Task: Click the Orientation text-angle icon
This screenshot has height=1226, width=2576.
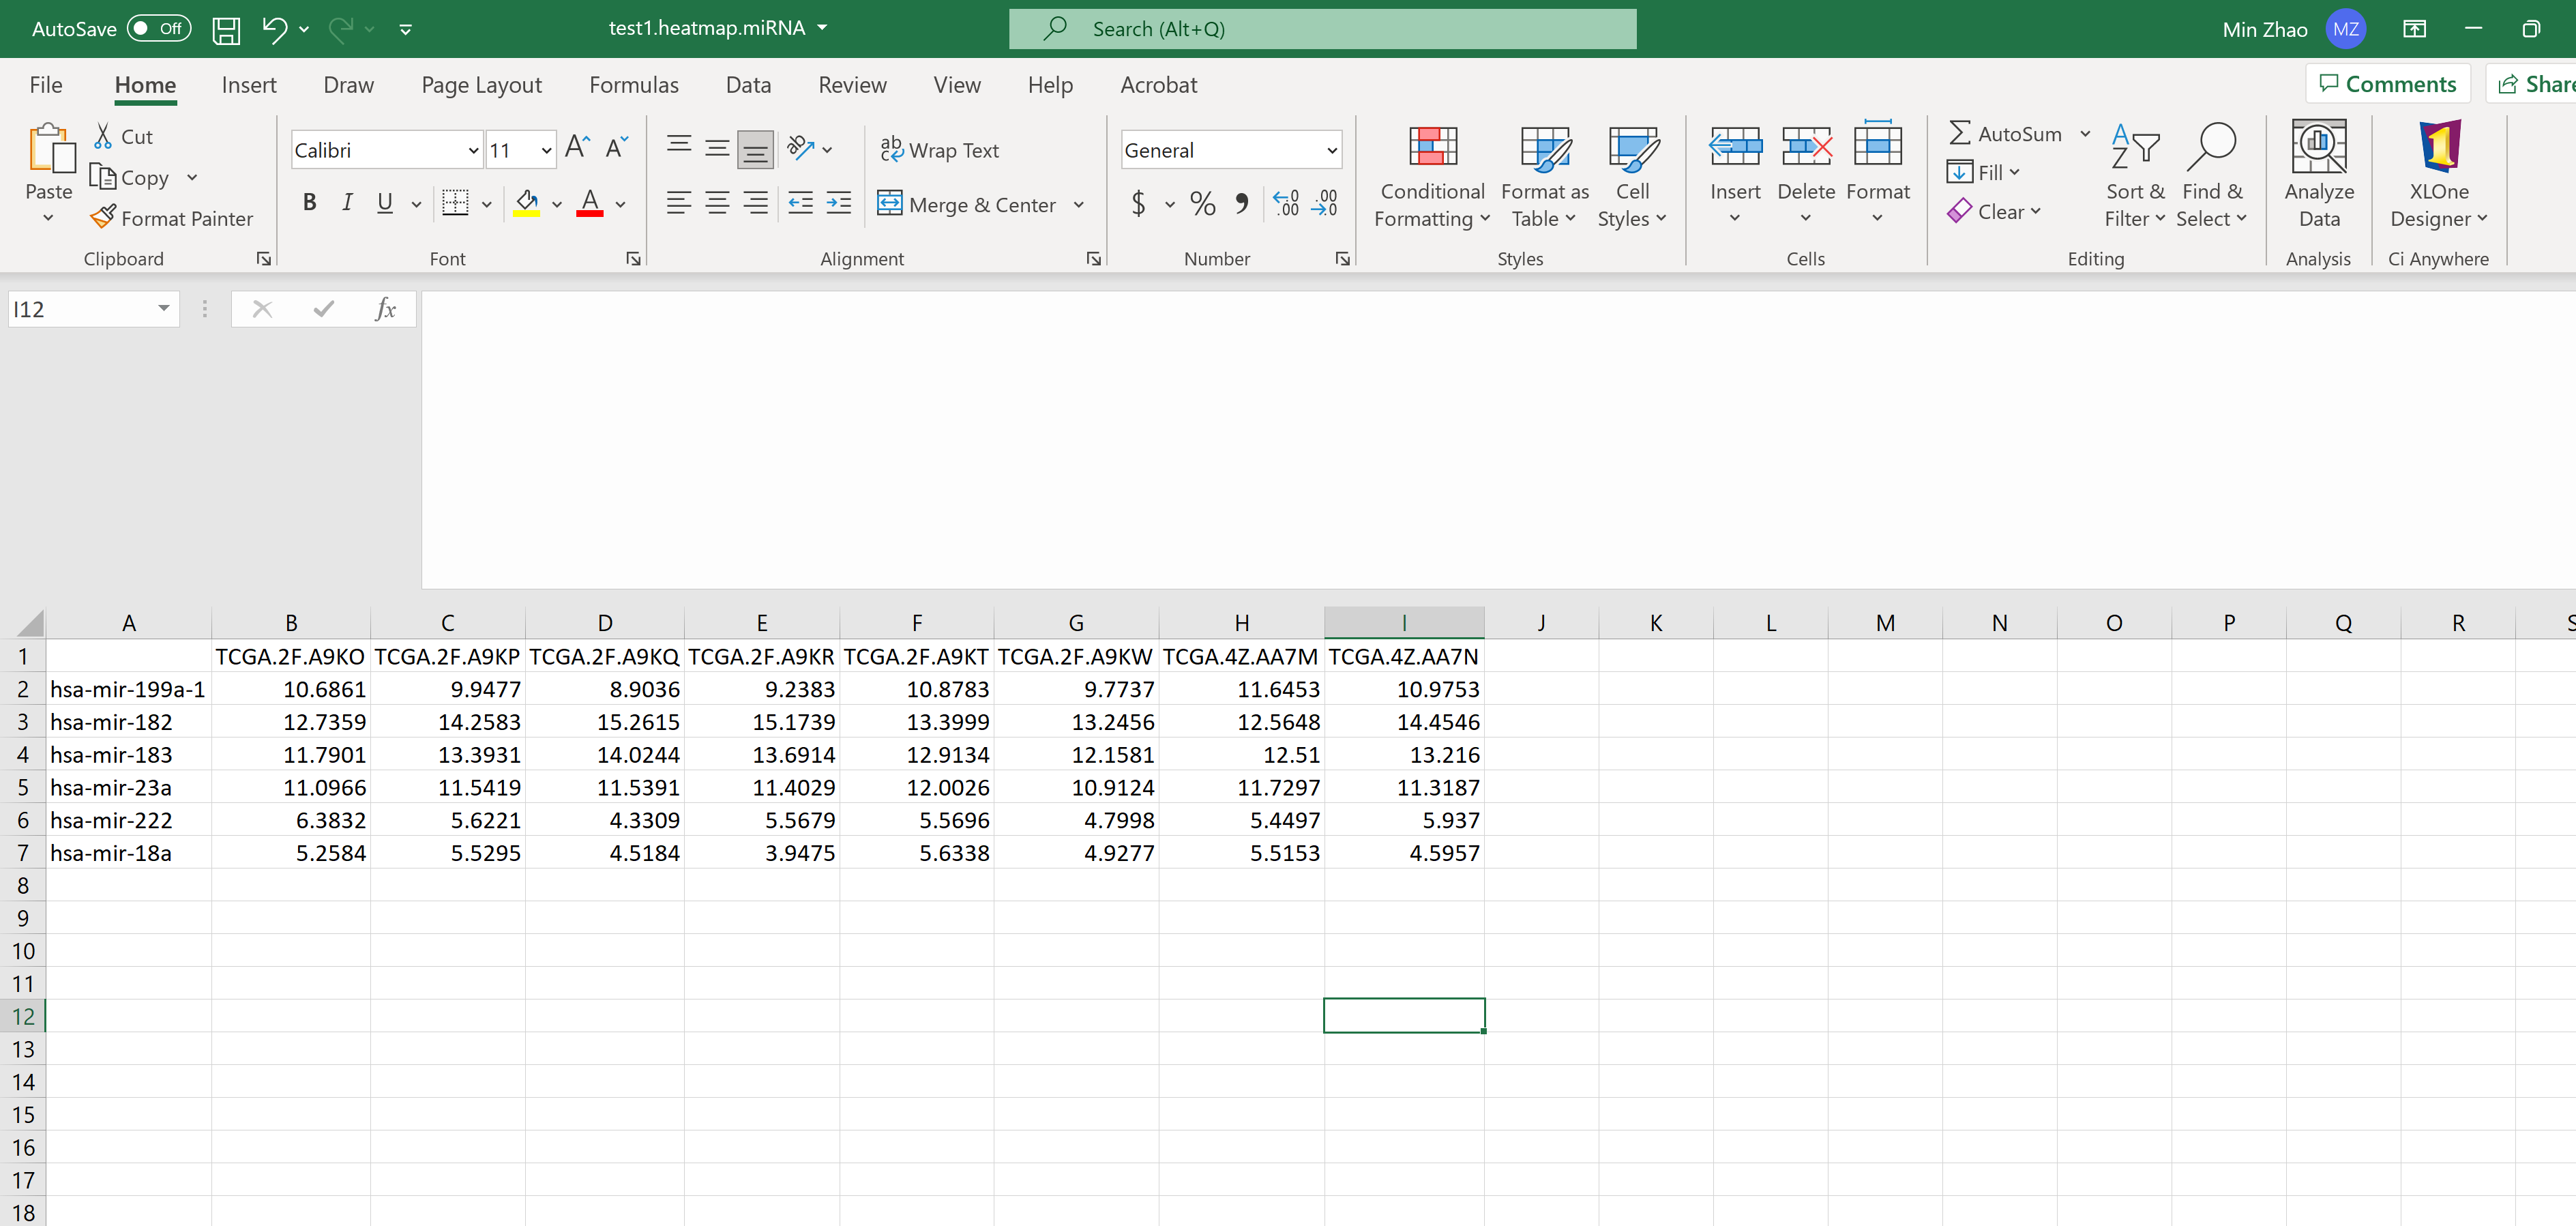Action: 800,149
